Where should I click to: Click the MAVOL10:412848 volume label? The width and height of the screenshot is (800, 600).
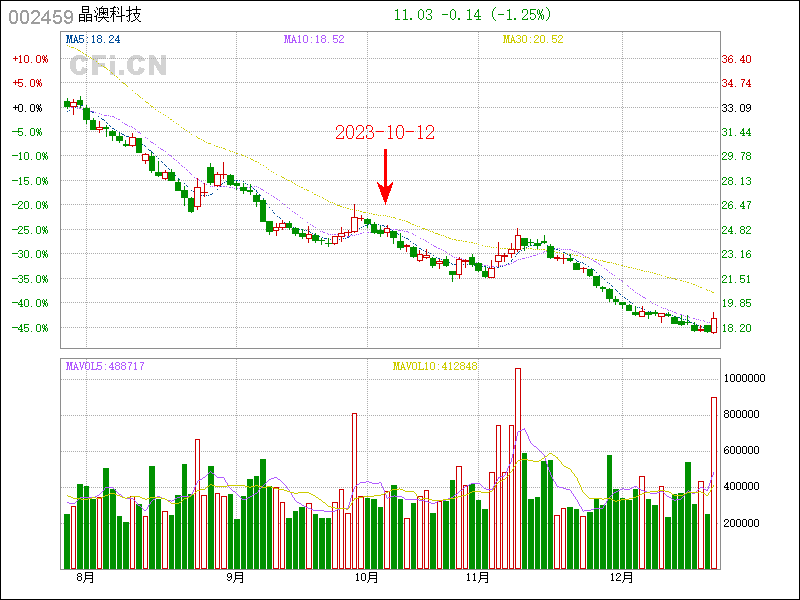(x=435, y=367)
